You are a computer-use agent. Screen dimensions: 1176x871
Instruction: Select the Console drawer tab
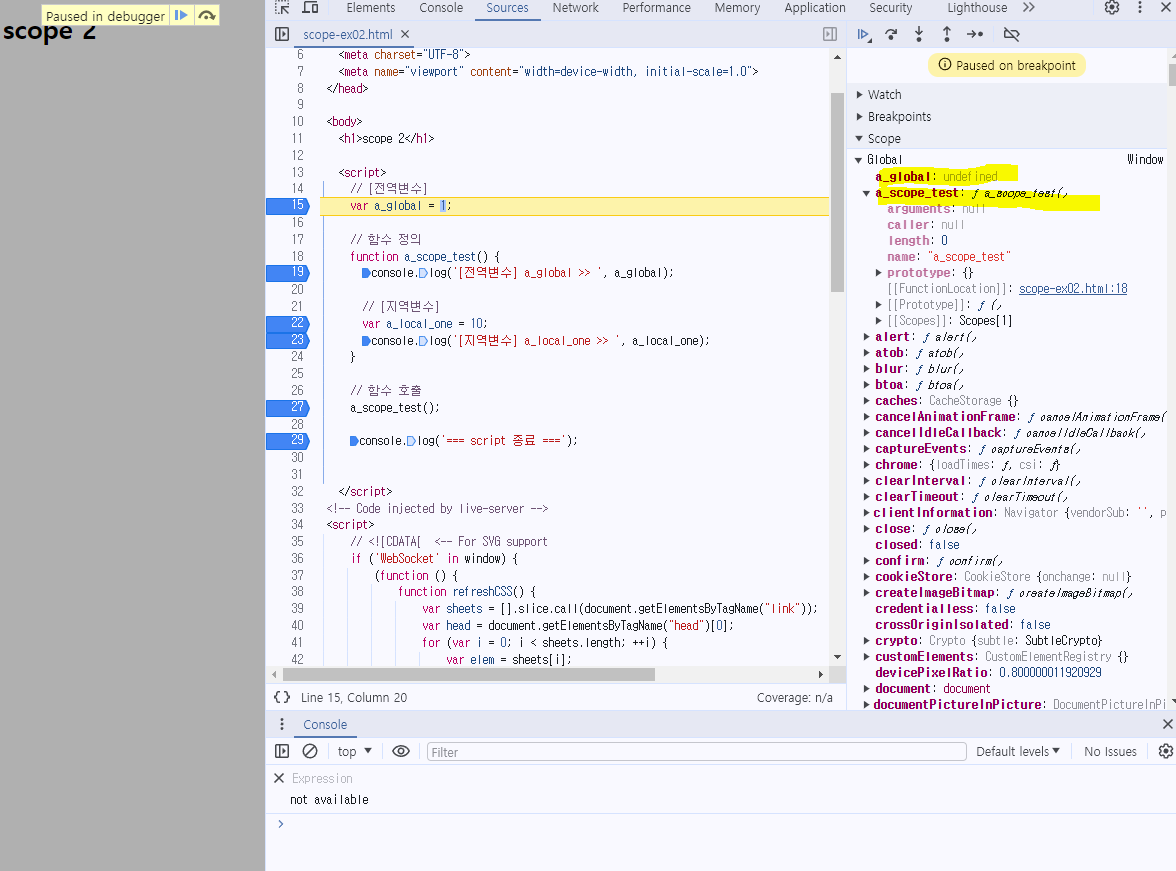(325, 725)
